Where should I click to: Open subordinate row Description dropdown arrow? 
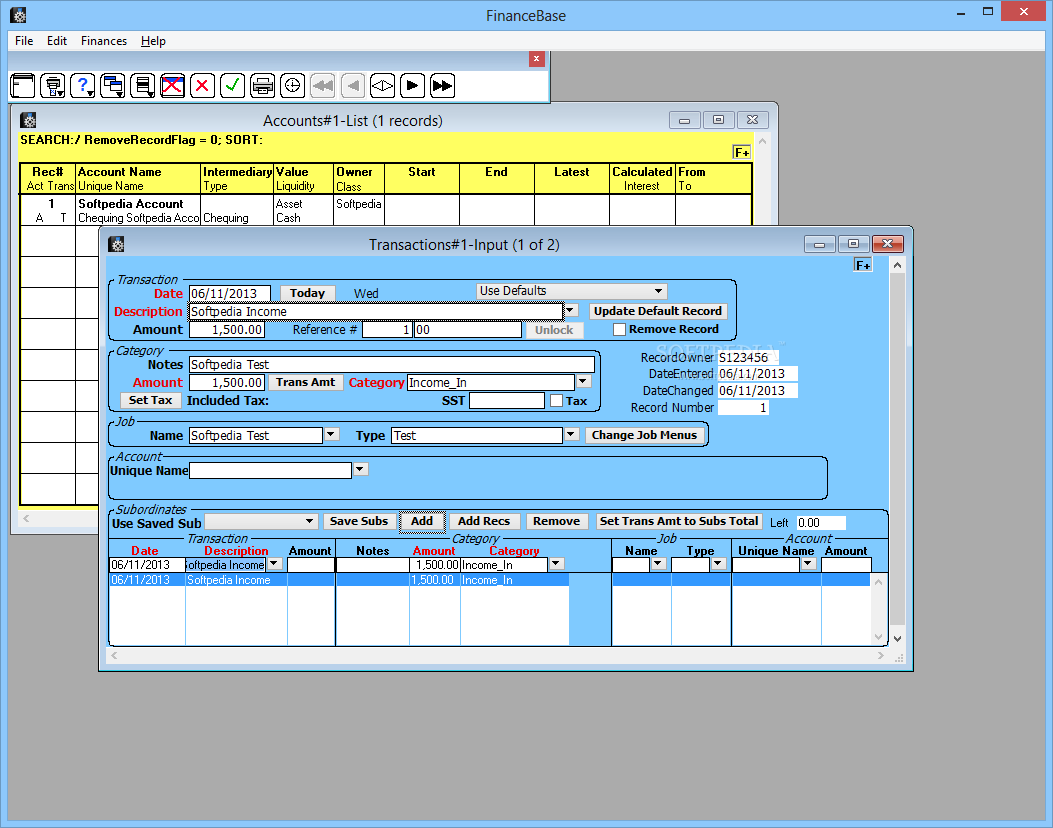(275, 564)
